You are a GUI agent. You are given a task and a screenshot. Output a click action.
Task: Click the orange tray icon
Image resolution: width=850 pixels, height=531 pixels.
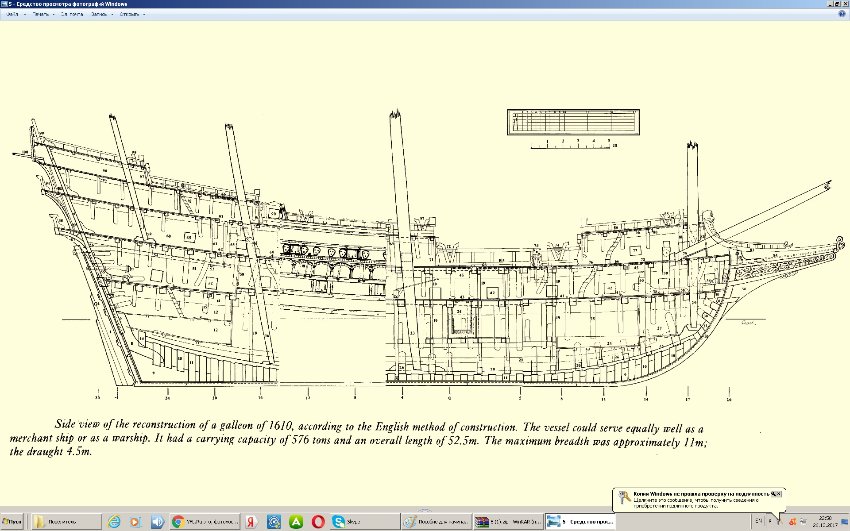[x=793, y=522]
